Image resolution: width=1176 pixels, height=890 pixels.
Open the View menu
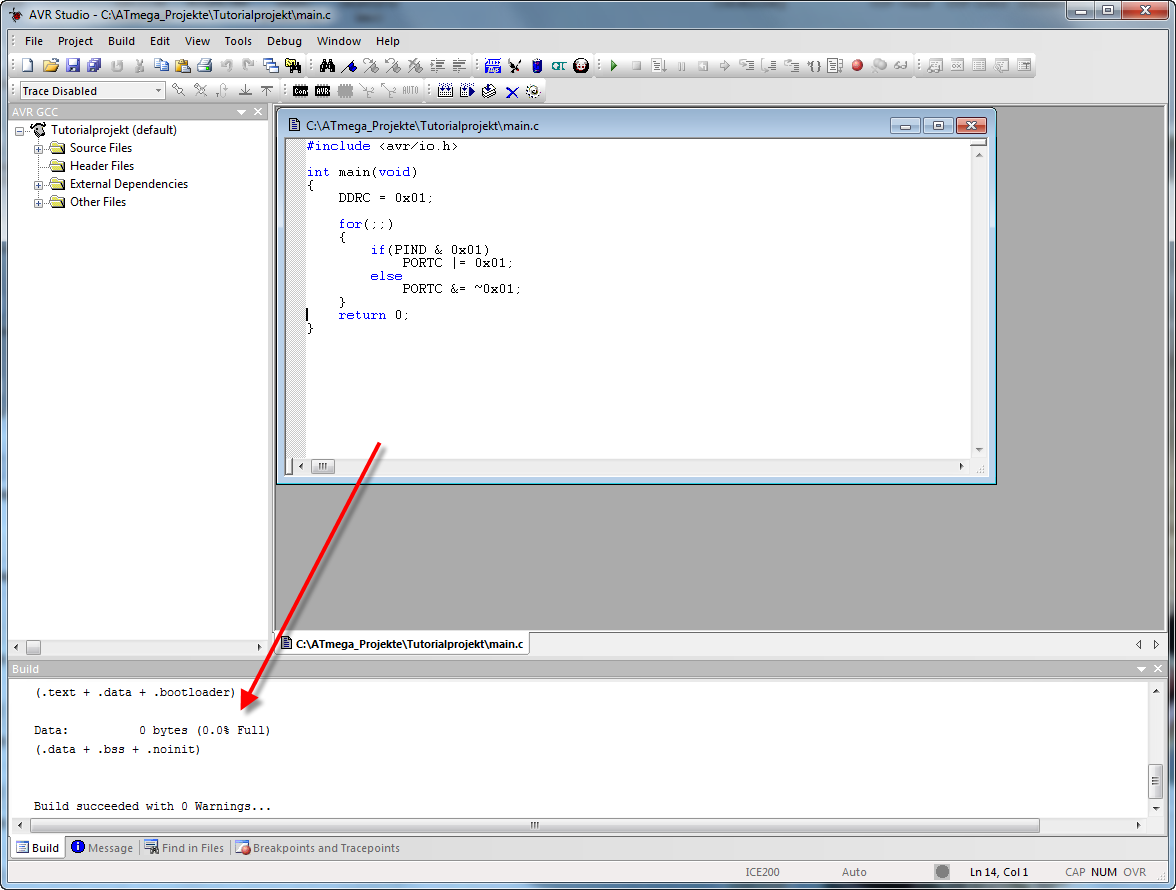197,41
